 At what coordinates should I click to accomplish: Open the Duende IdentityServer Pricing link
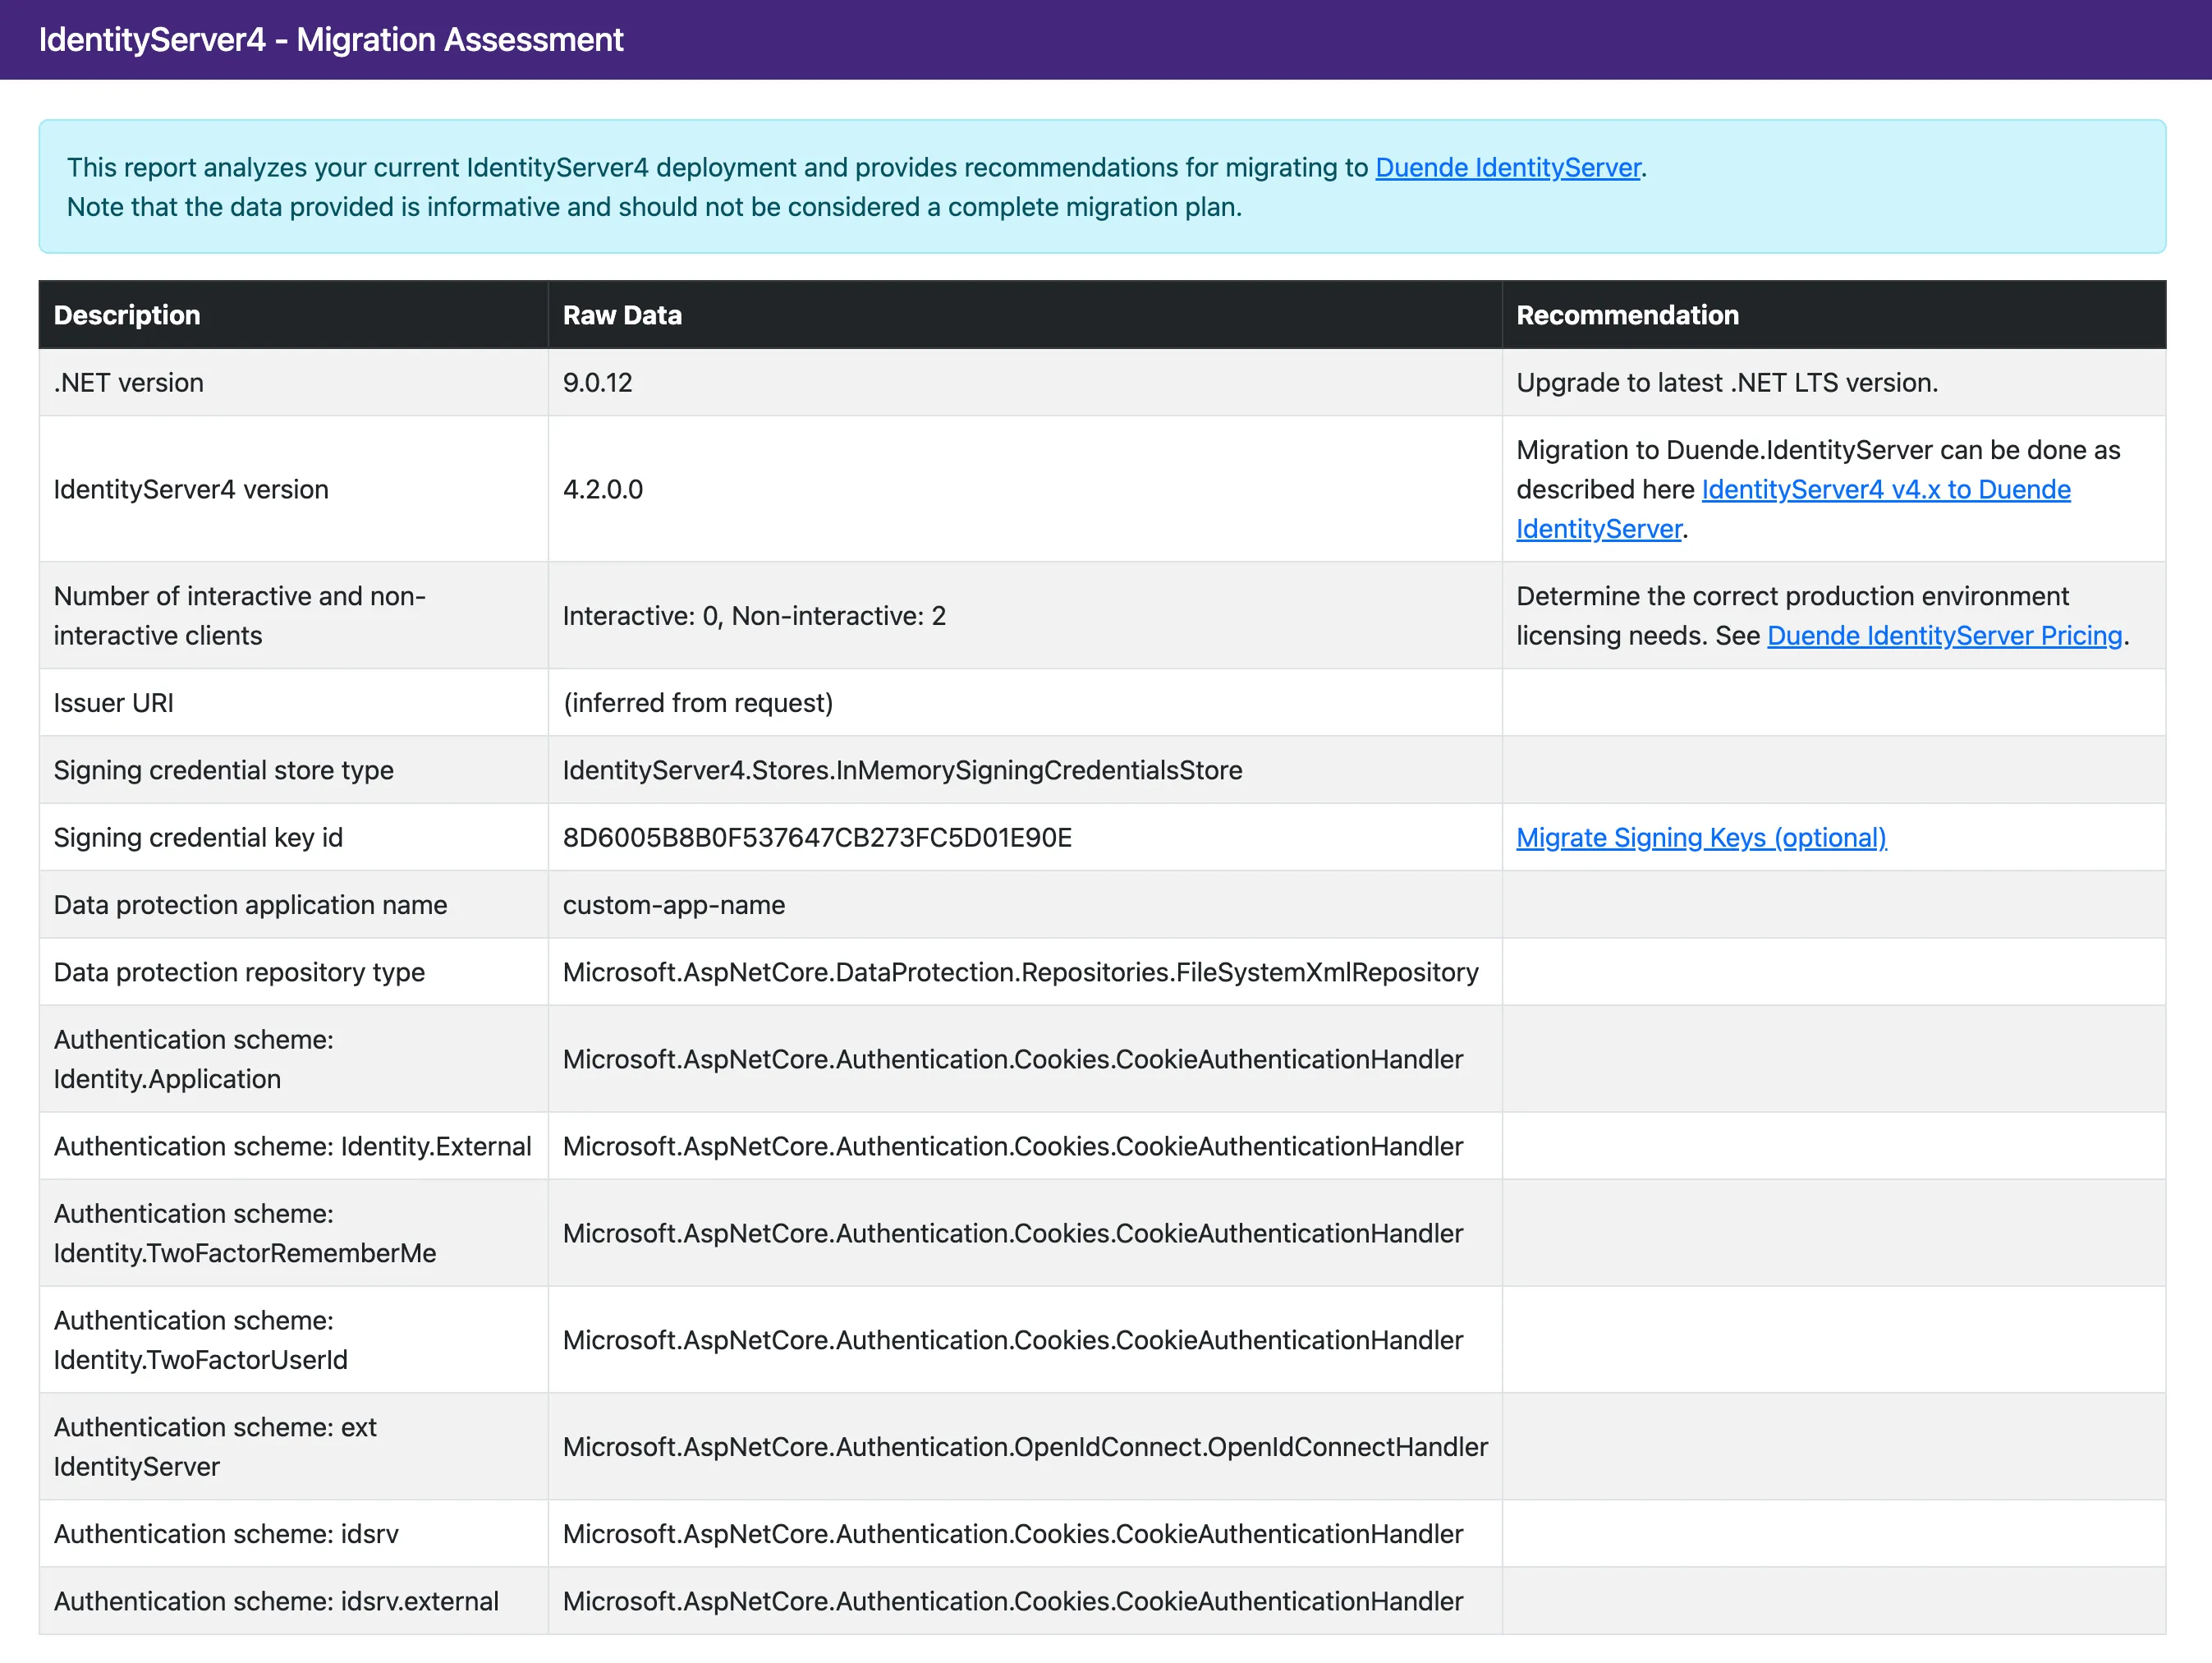(1941, 635)
